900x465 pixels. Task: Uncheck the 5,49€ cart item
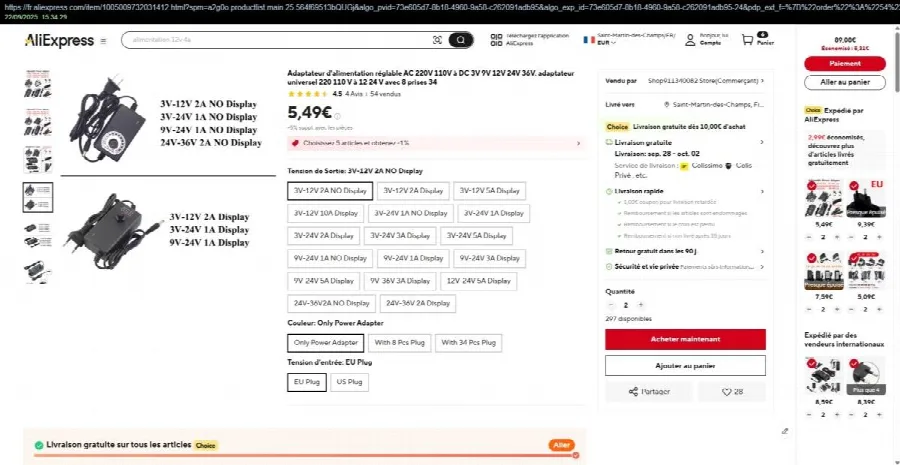(811, 185)
